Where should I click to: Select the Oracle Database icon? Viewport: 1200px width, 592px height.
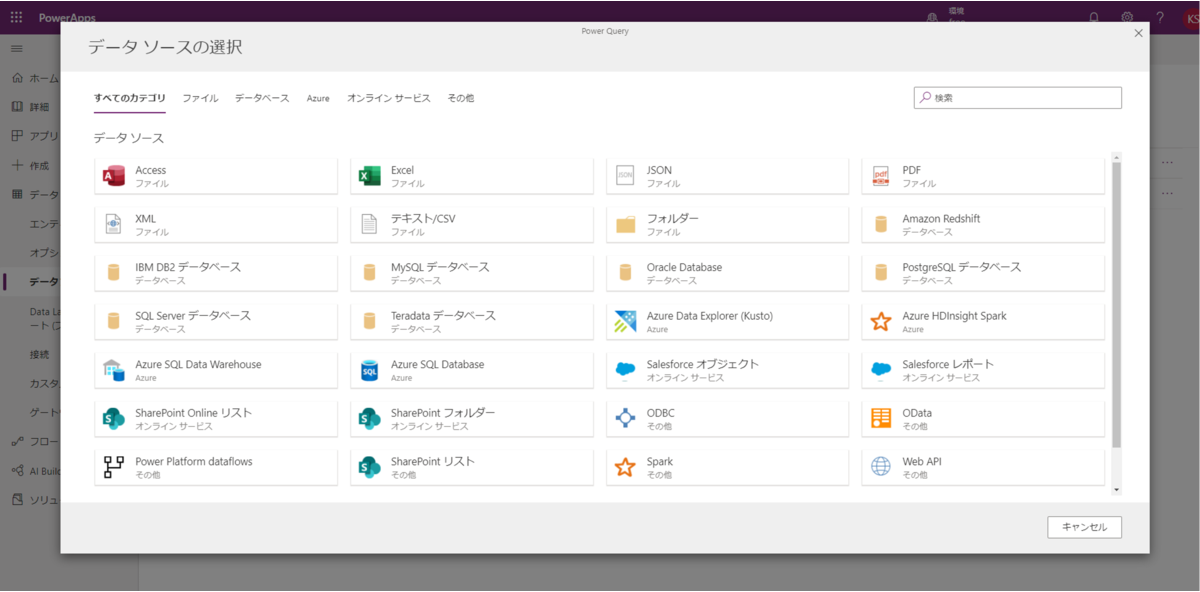[x=626, y=273]
